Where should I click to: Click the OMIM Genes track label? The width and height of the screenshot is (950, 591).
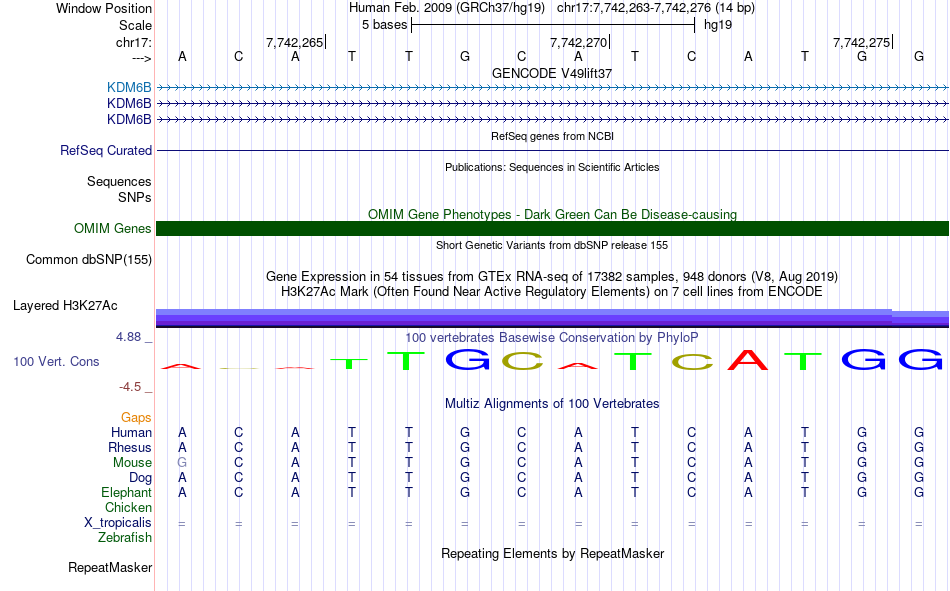click(x=113, y=229)
